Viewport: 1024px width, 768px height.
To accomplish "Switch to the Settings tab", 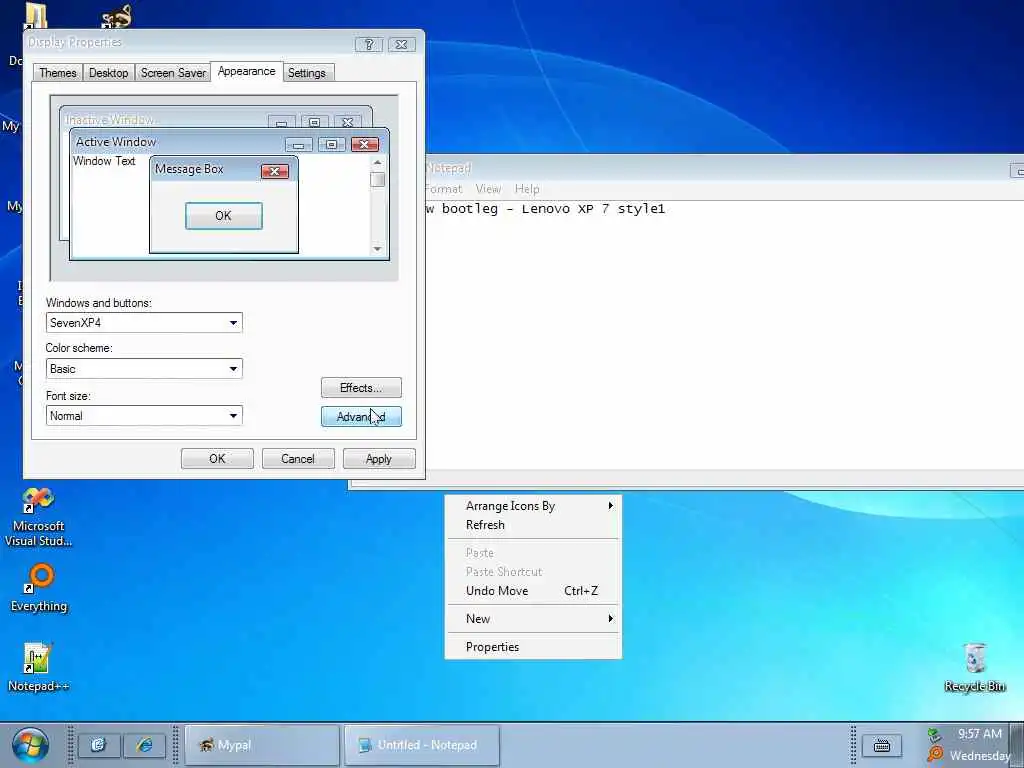I will pyautogui.click(x=307, y=72).
